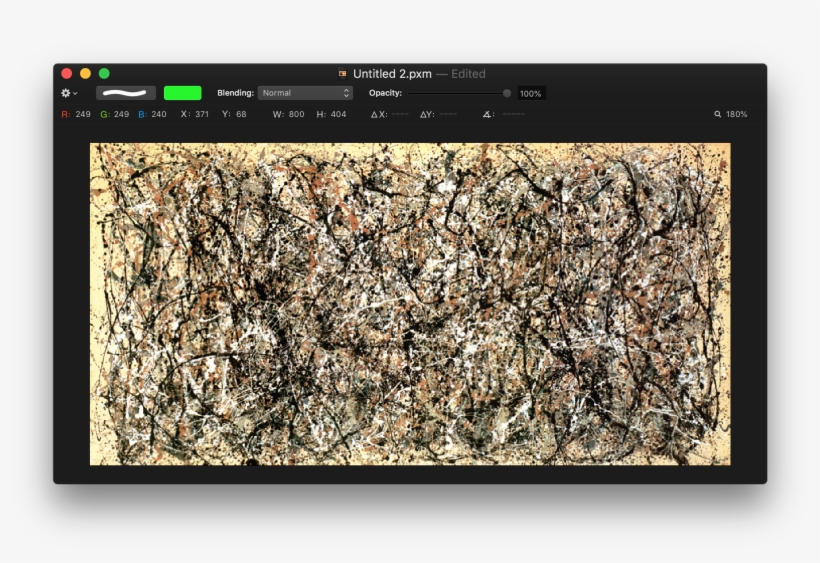Click the Y coordinate value 68
Viewport: 820px width, 563px height.
pyautogui.click(x=241, y=114)
